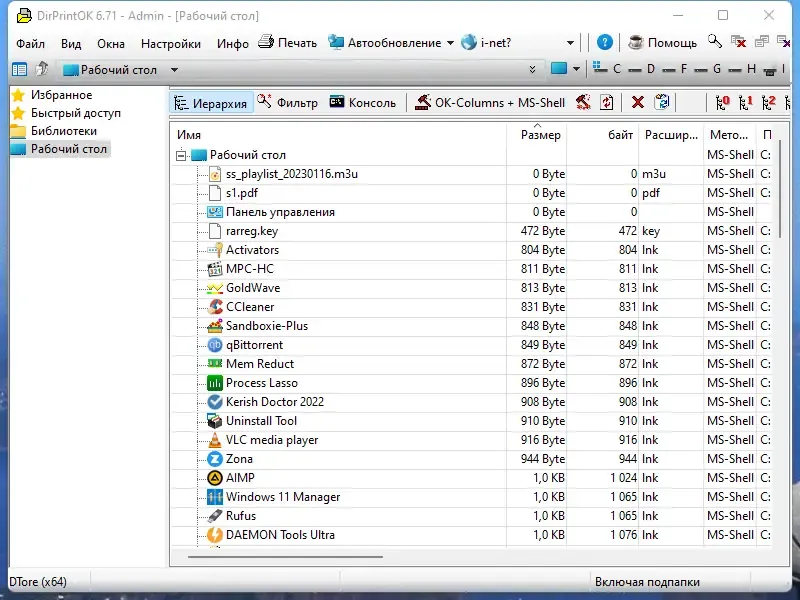
Task: Sort by the Мето... column header
Action: pos(729,135)
